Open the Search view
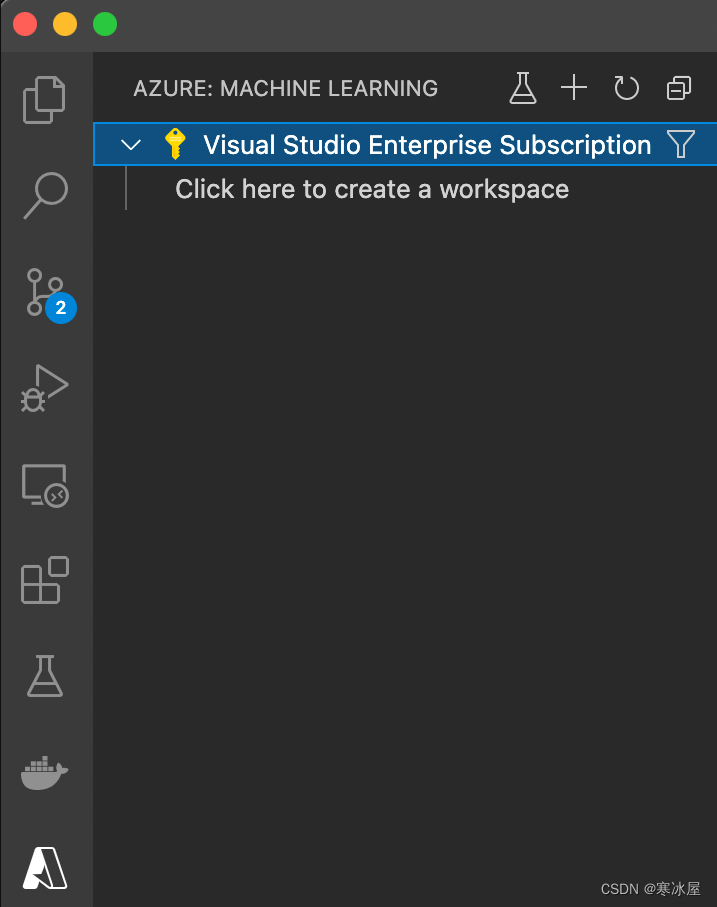Image resolution: width=717 pixels, height=907 pixels. pyautogui.click(x=44, y=197)
